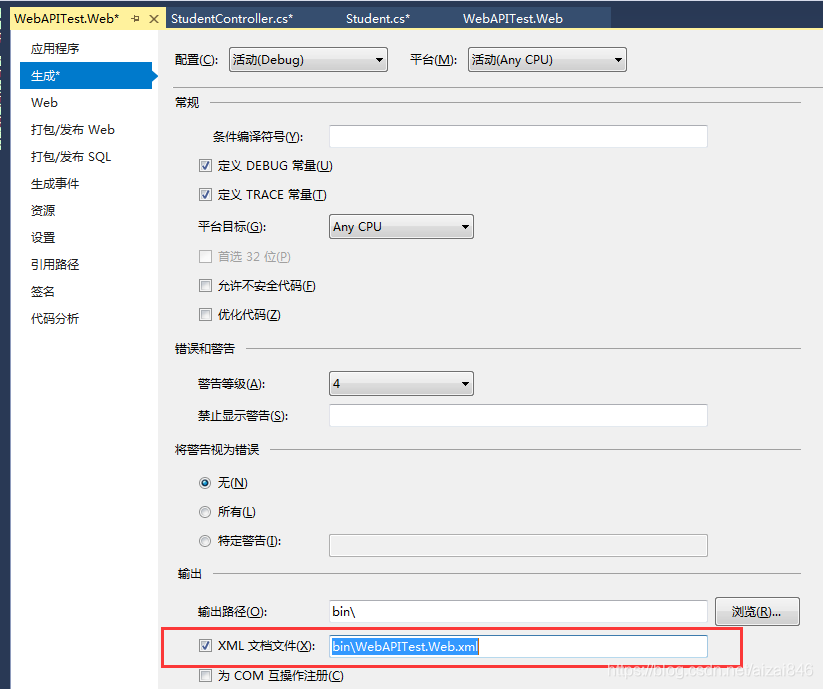Open the 引用路径 page
Viewport: 823px width, 689px height.
pos(55,264)
